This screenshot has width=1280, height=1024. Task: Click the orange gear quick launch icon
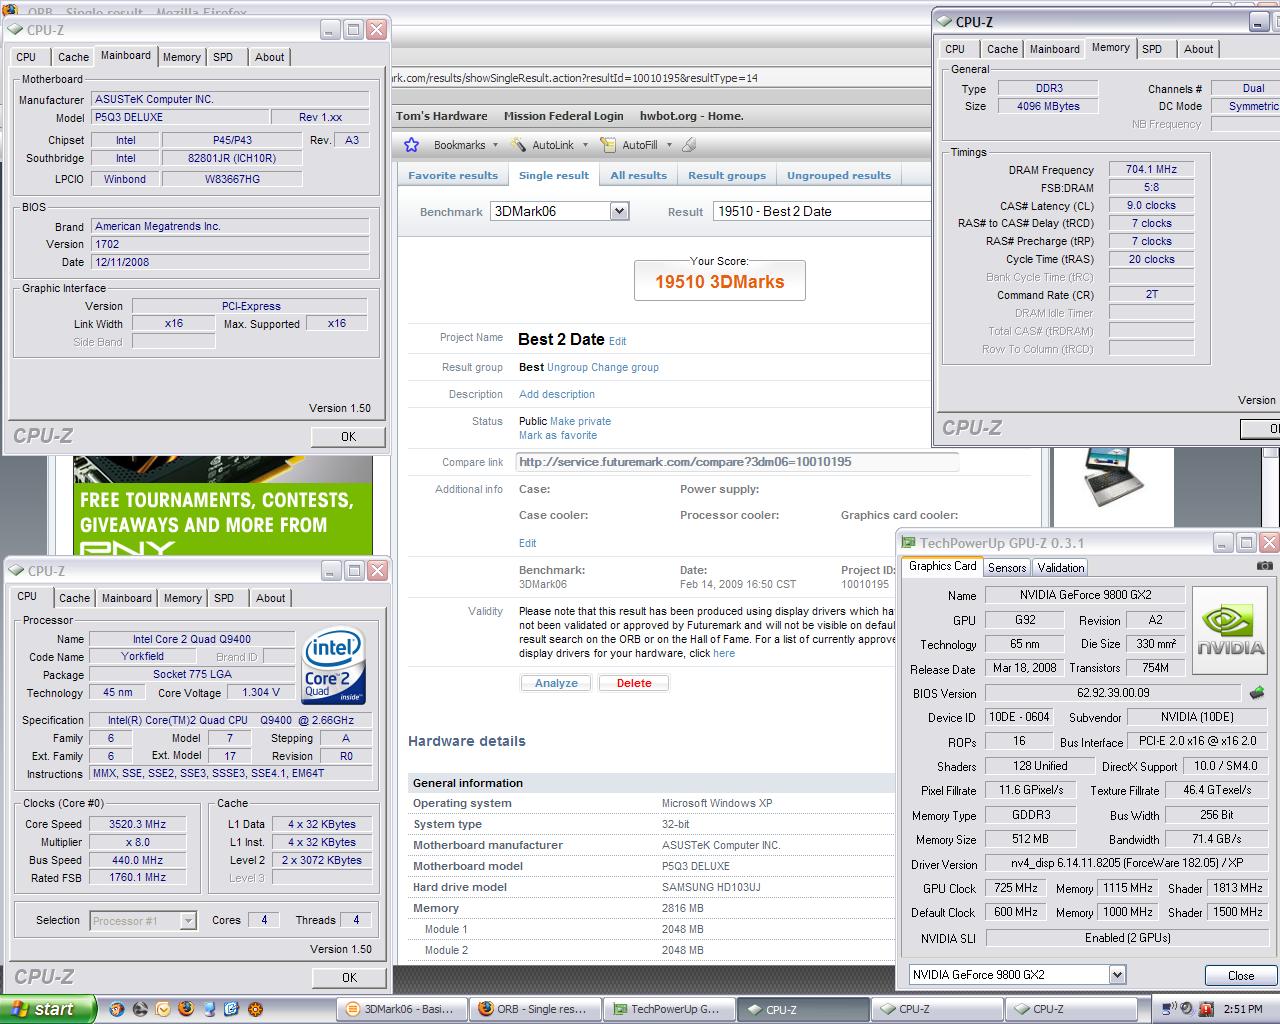click(x=255, y=1009)
